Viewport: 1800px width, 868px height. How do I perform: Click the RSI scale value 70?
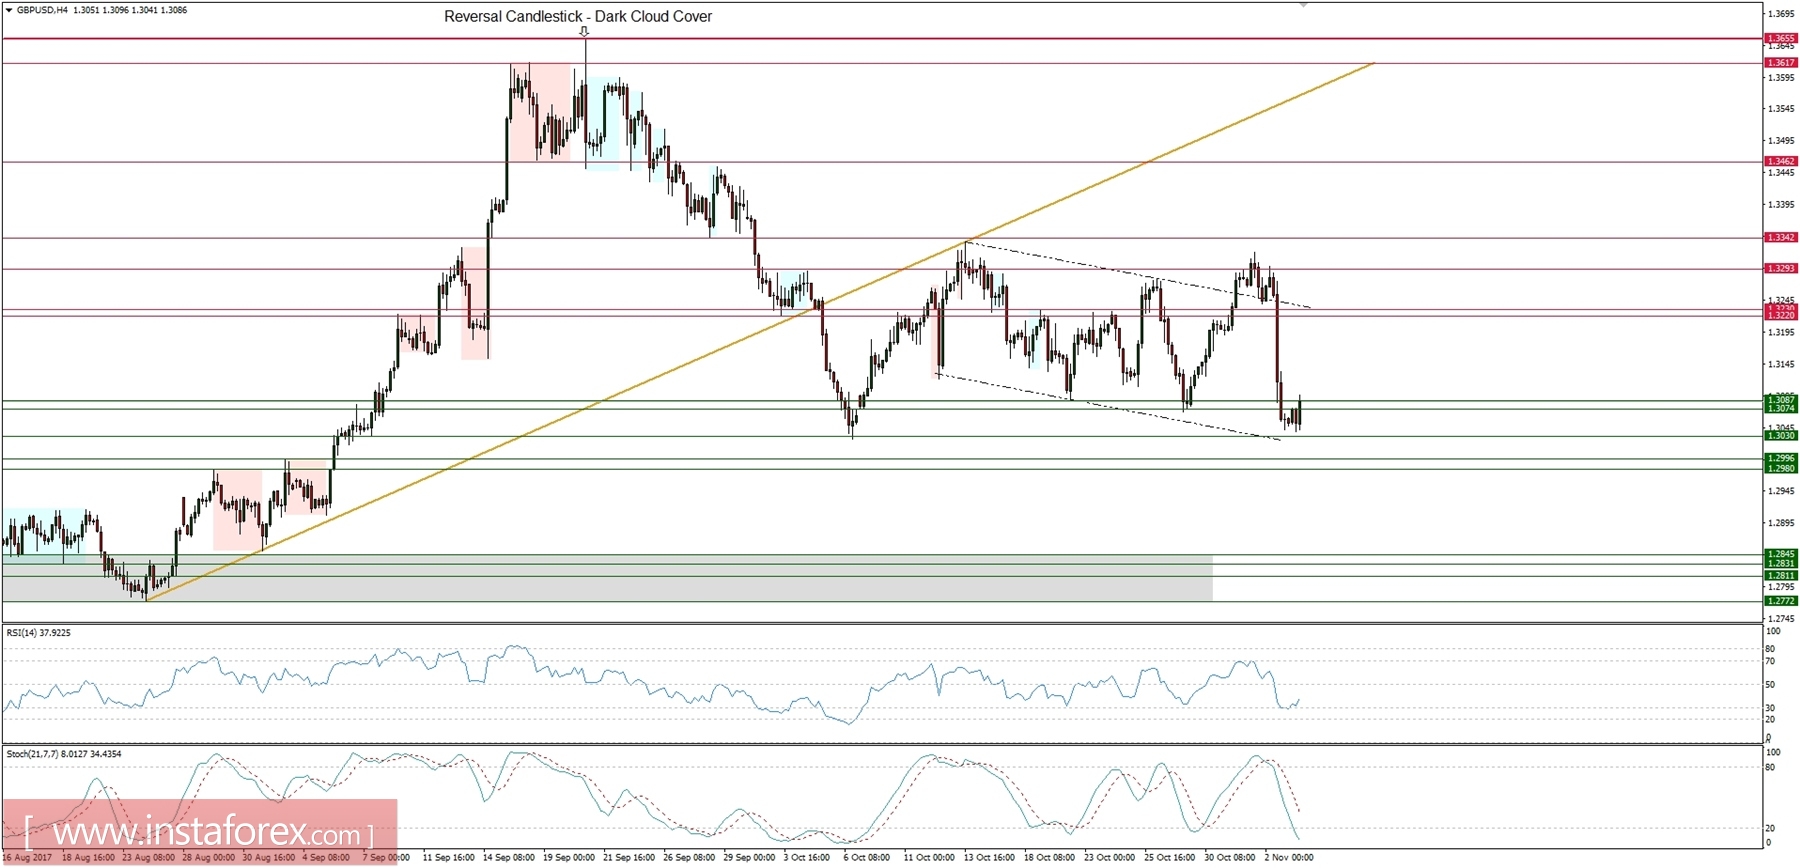(x=1770, y=661)
